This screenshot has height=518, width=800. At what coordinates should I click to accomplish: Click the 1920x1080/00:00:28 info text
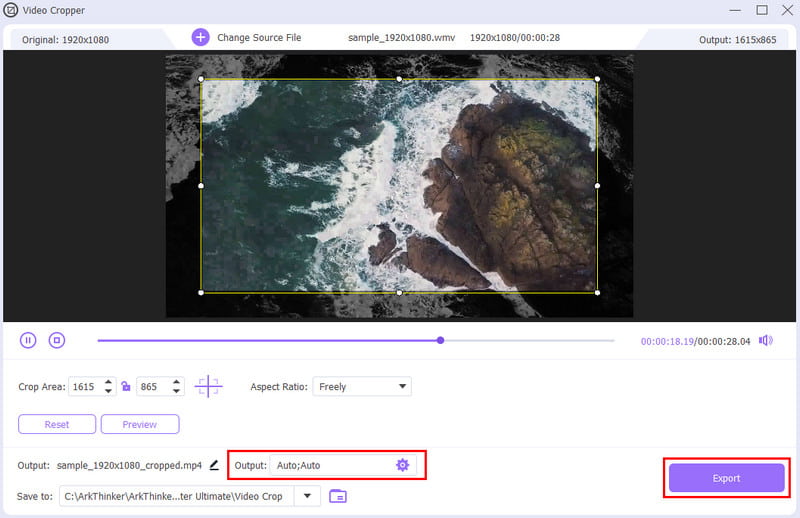pyautogui.click(x=515, y=37)
